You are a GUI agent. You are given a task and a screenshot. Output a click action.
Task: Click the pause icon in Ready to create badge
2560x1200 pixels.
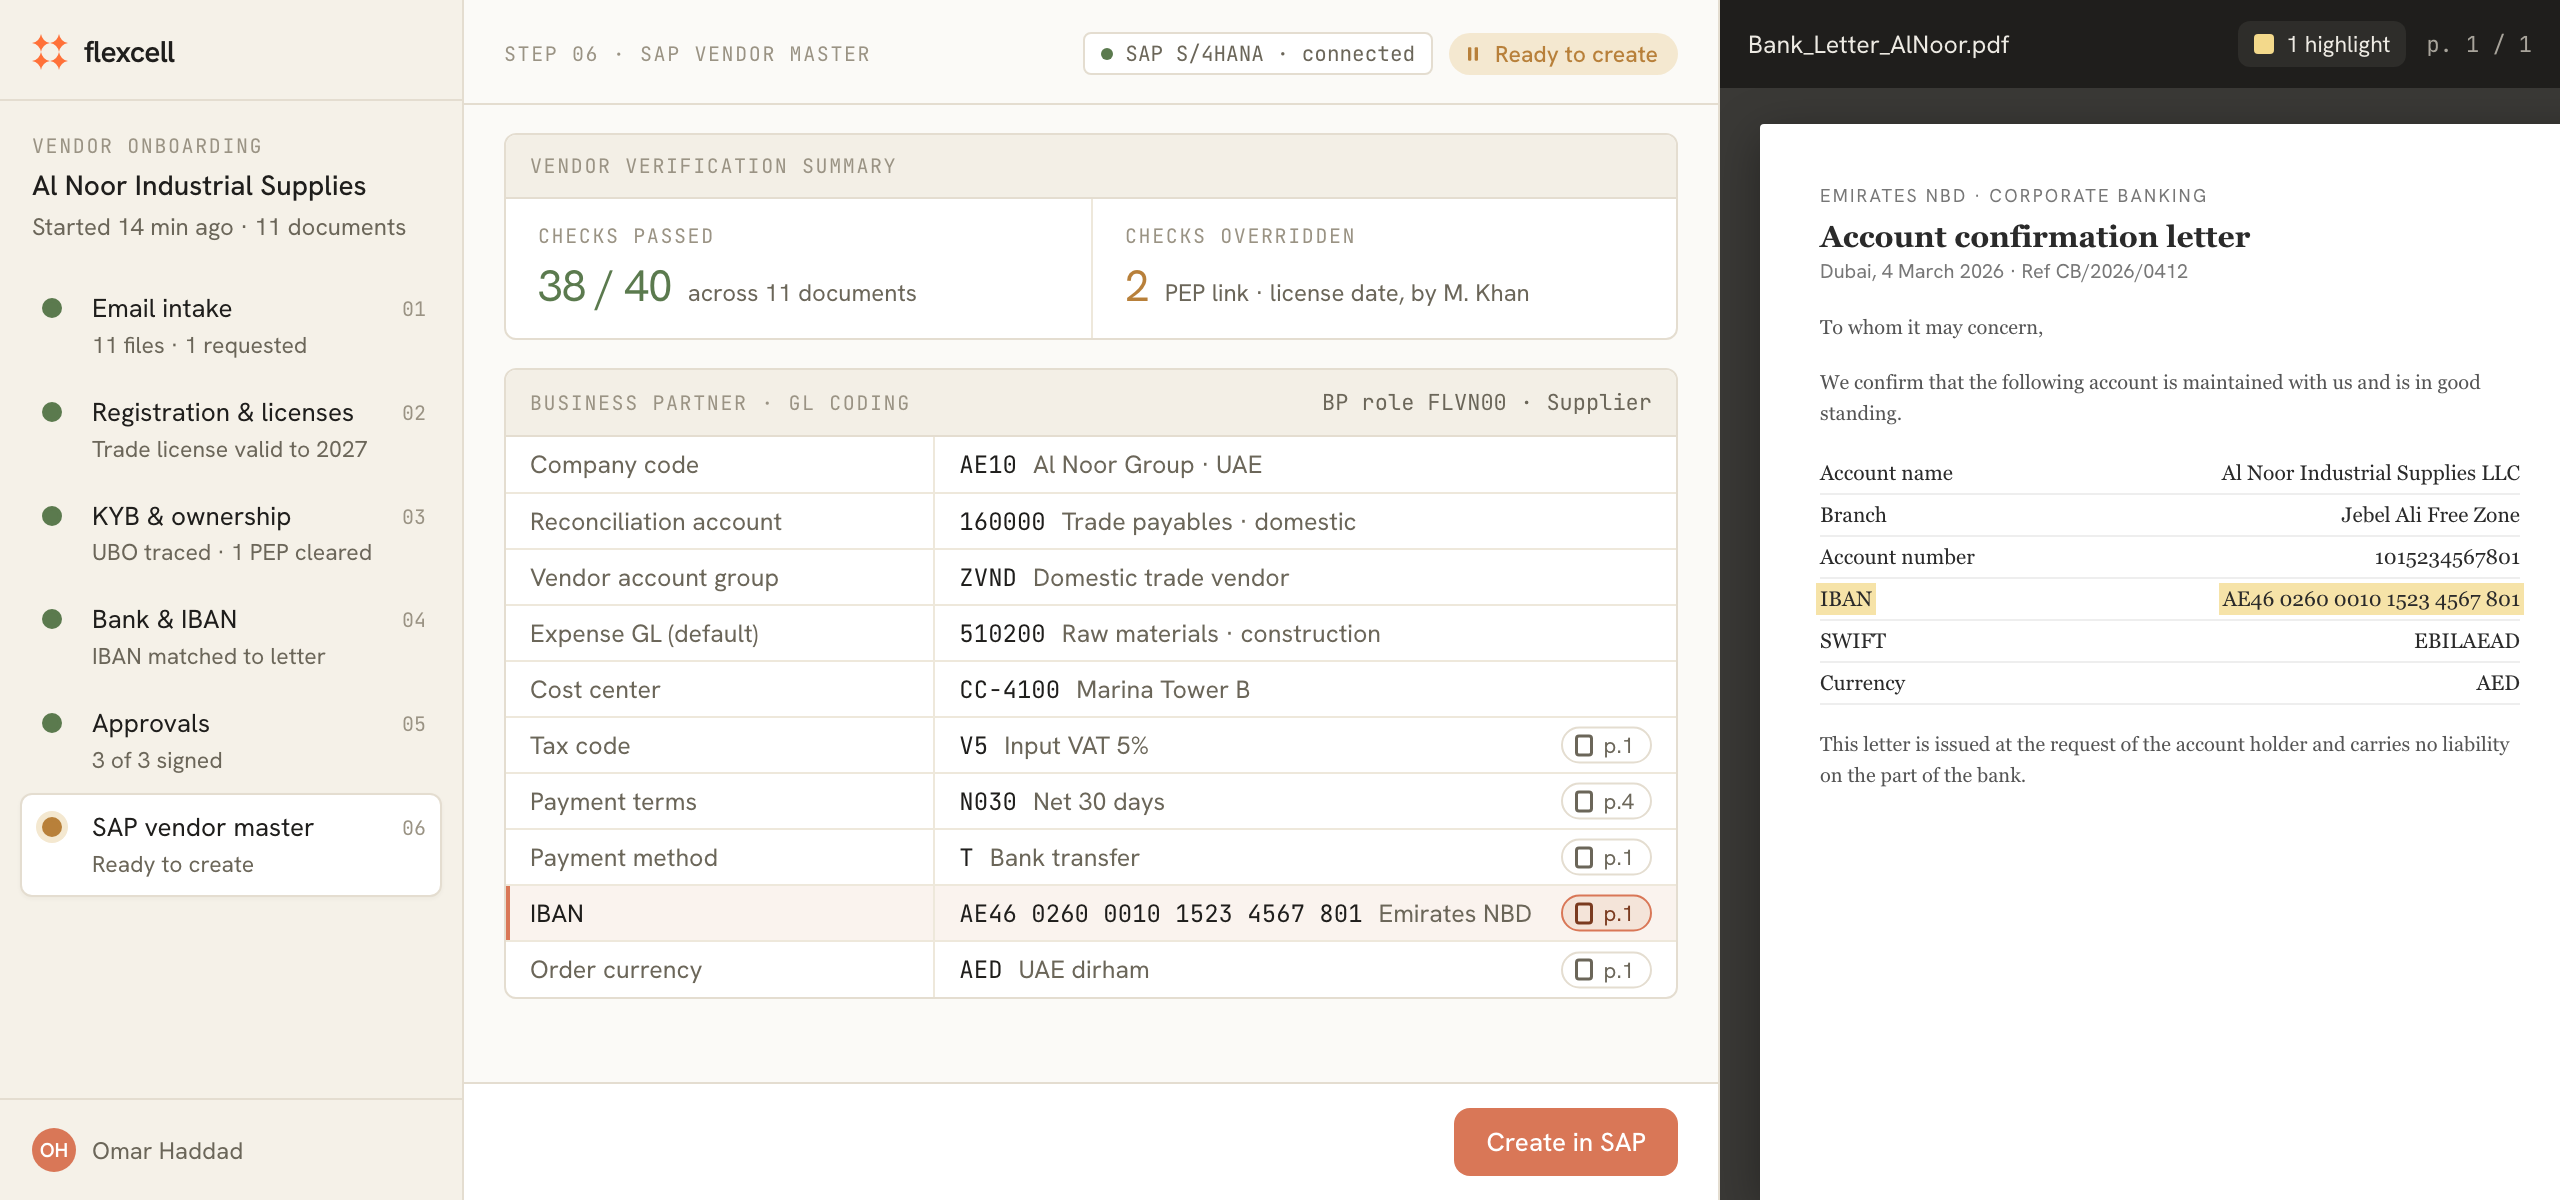click(x=1472, y=54)
